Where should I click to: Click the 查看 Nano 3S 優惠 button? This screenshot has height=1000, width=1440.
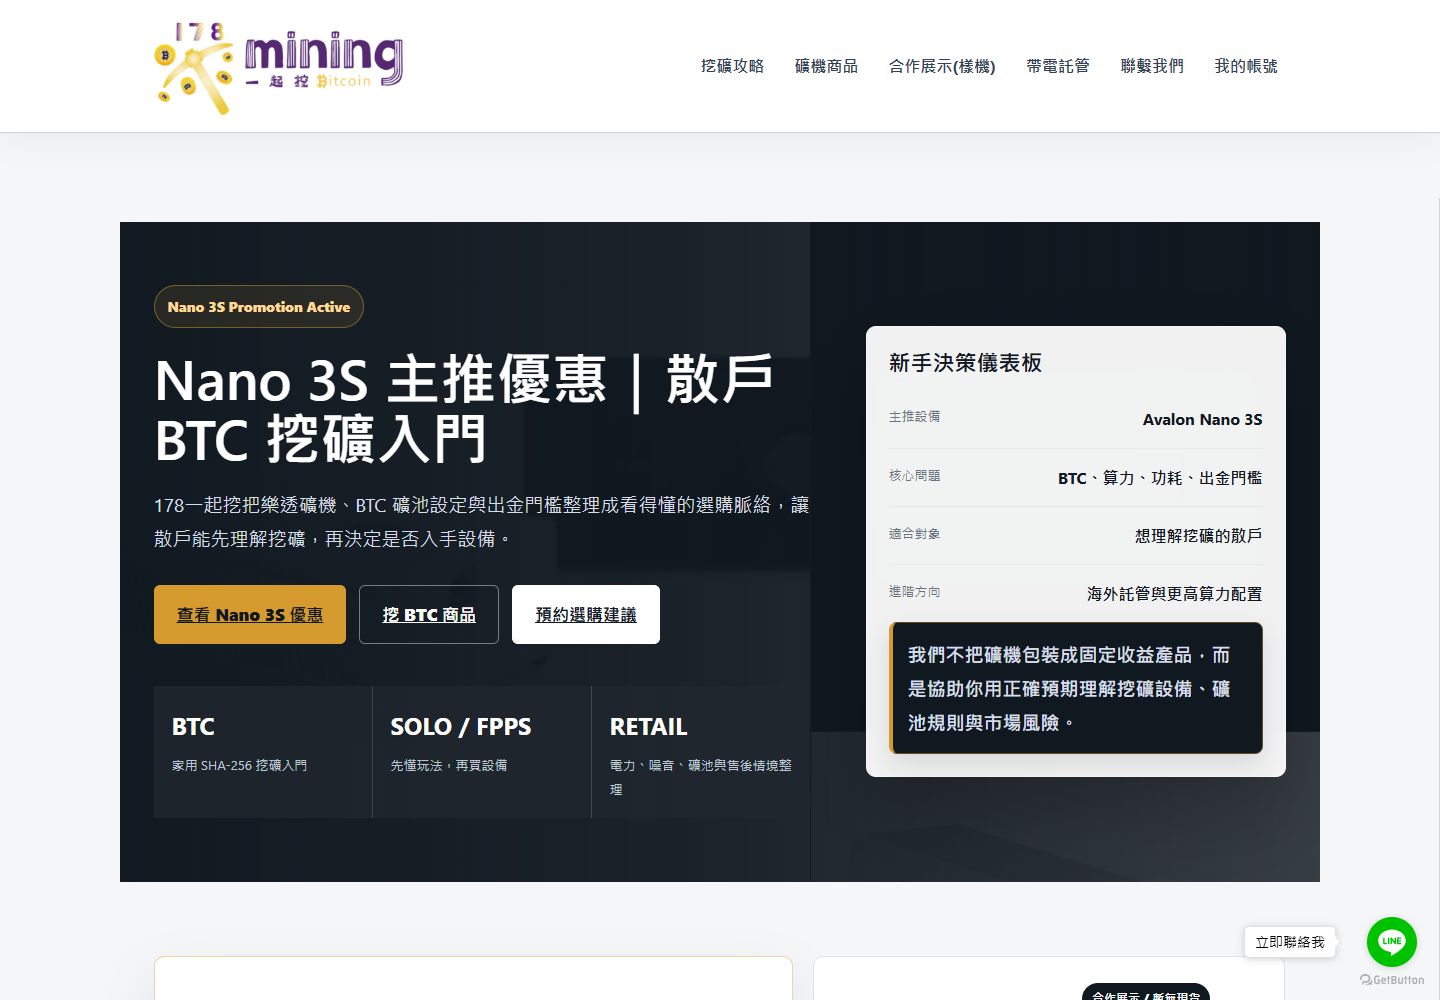point(250,614)
